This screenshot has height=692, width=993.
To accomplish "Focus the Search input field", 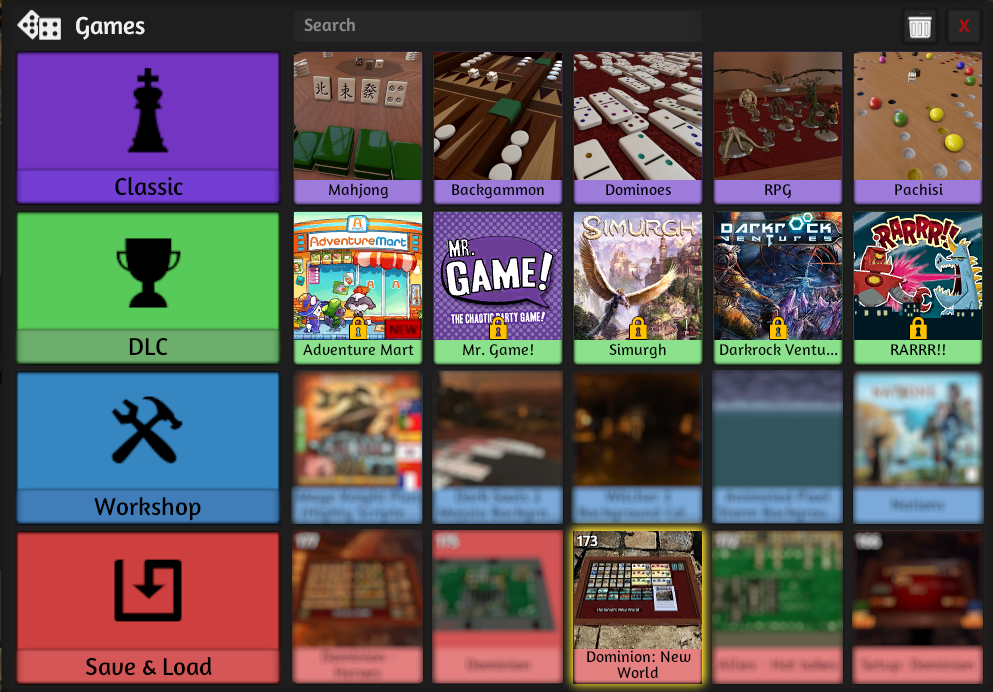I will click(498, 25).
